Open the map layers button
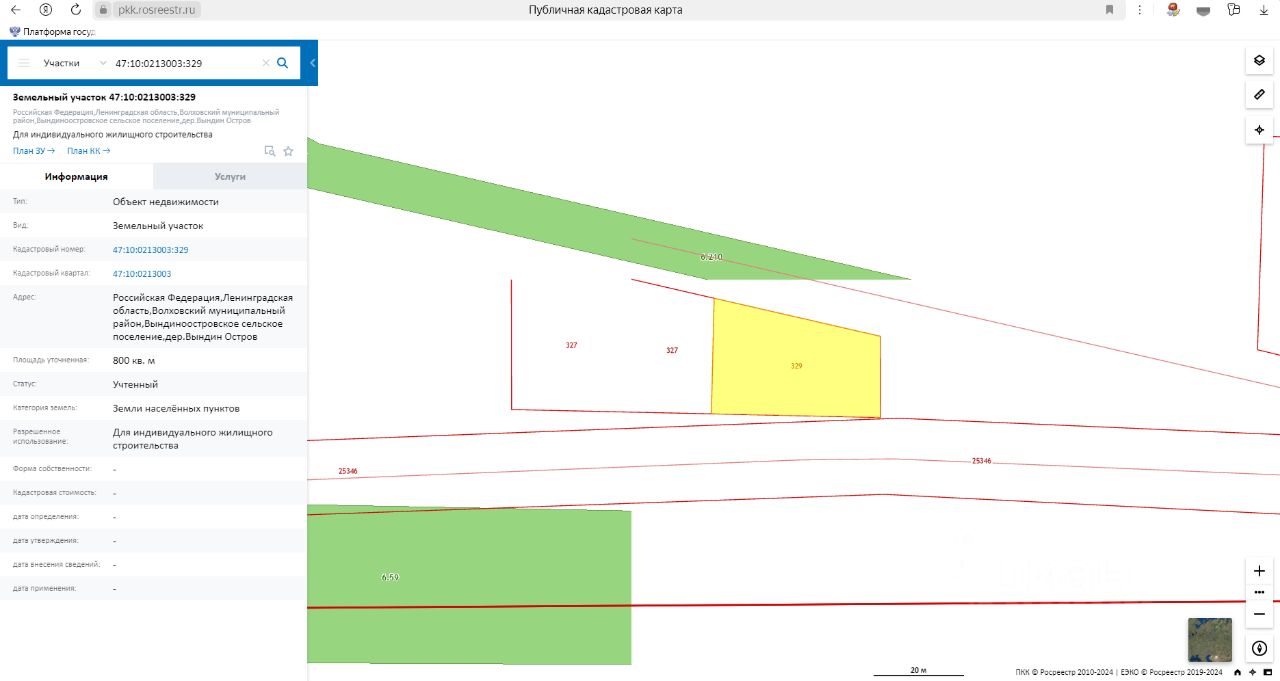 click(1259, 60)
